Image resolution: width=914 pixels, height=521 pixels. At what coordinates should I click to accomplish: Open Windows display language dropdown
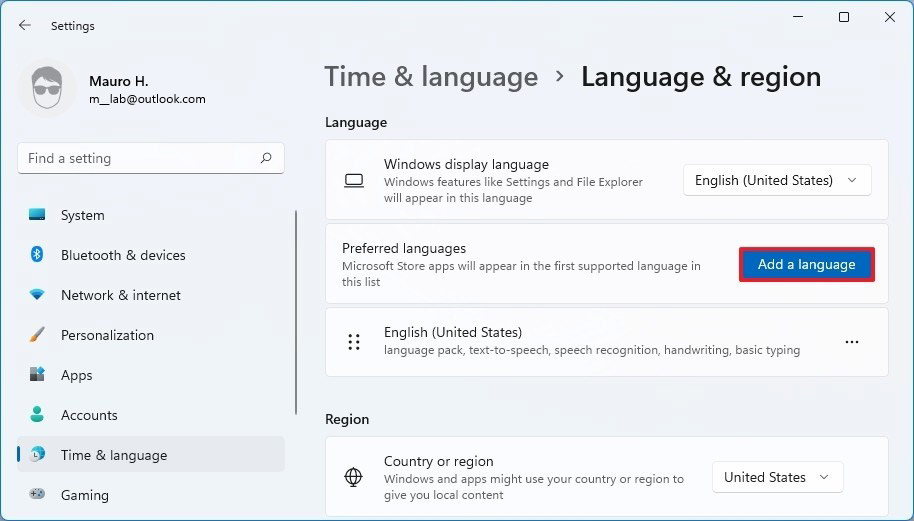pyautogui.click(x=777, y=181)
